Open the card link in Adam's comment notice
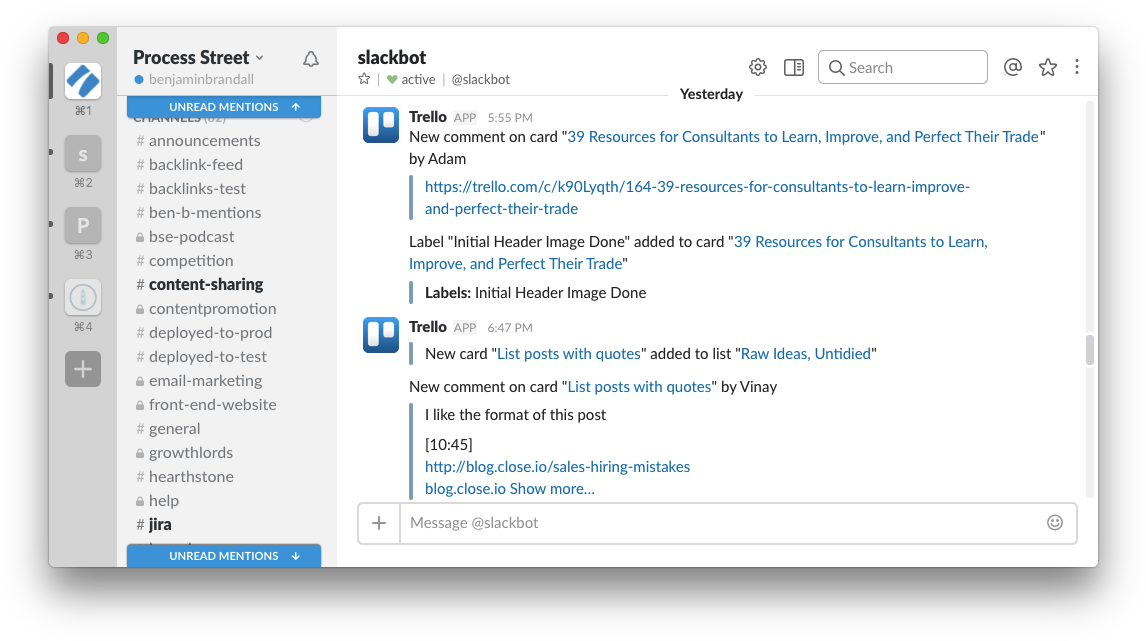 pos(802,137)
